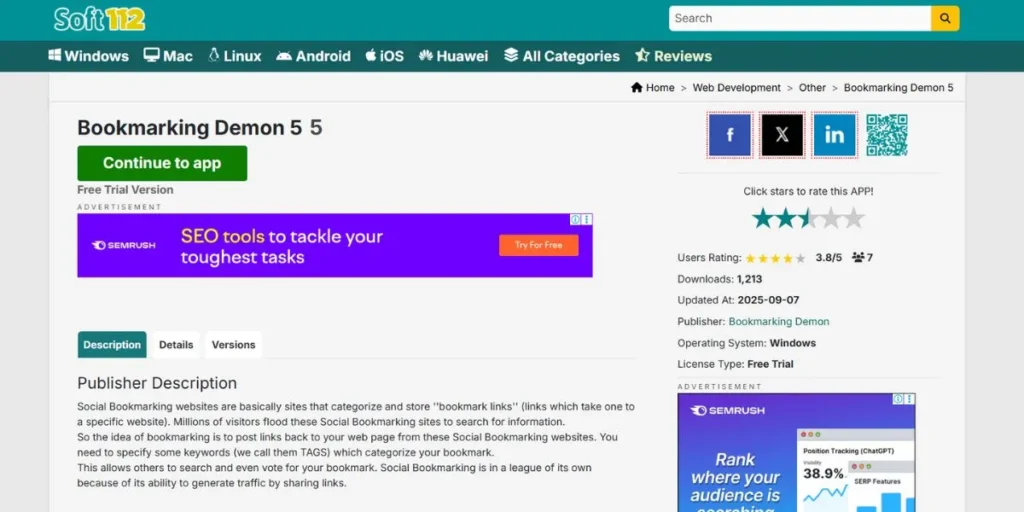Click the Updated At 2025-09-07 text

[x=738, y=300]
